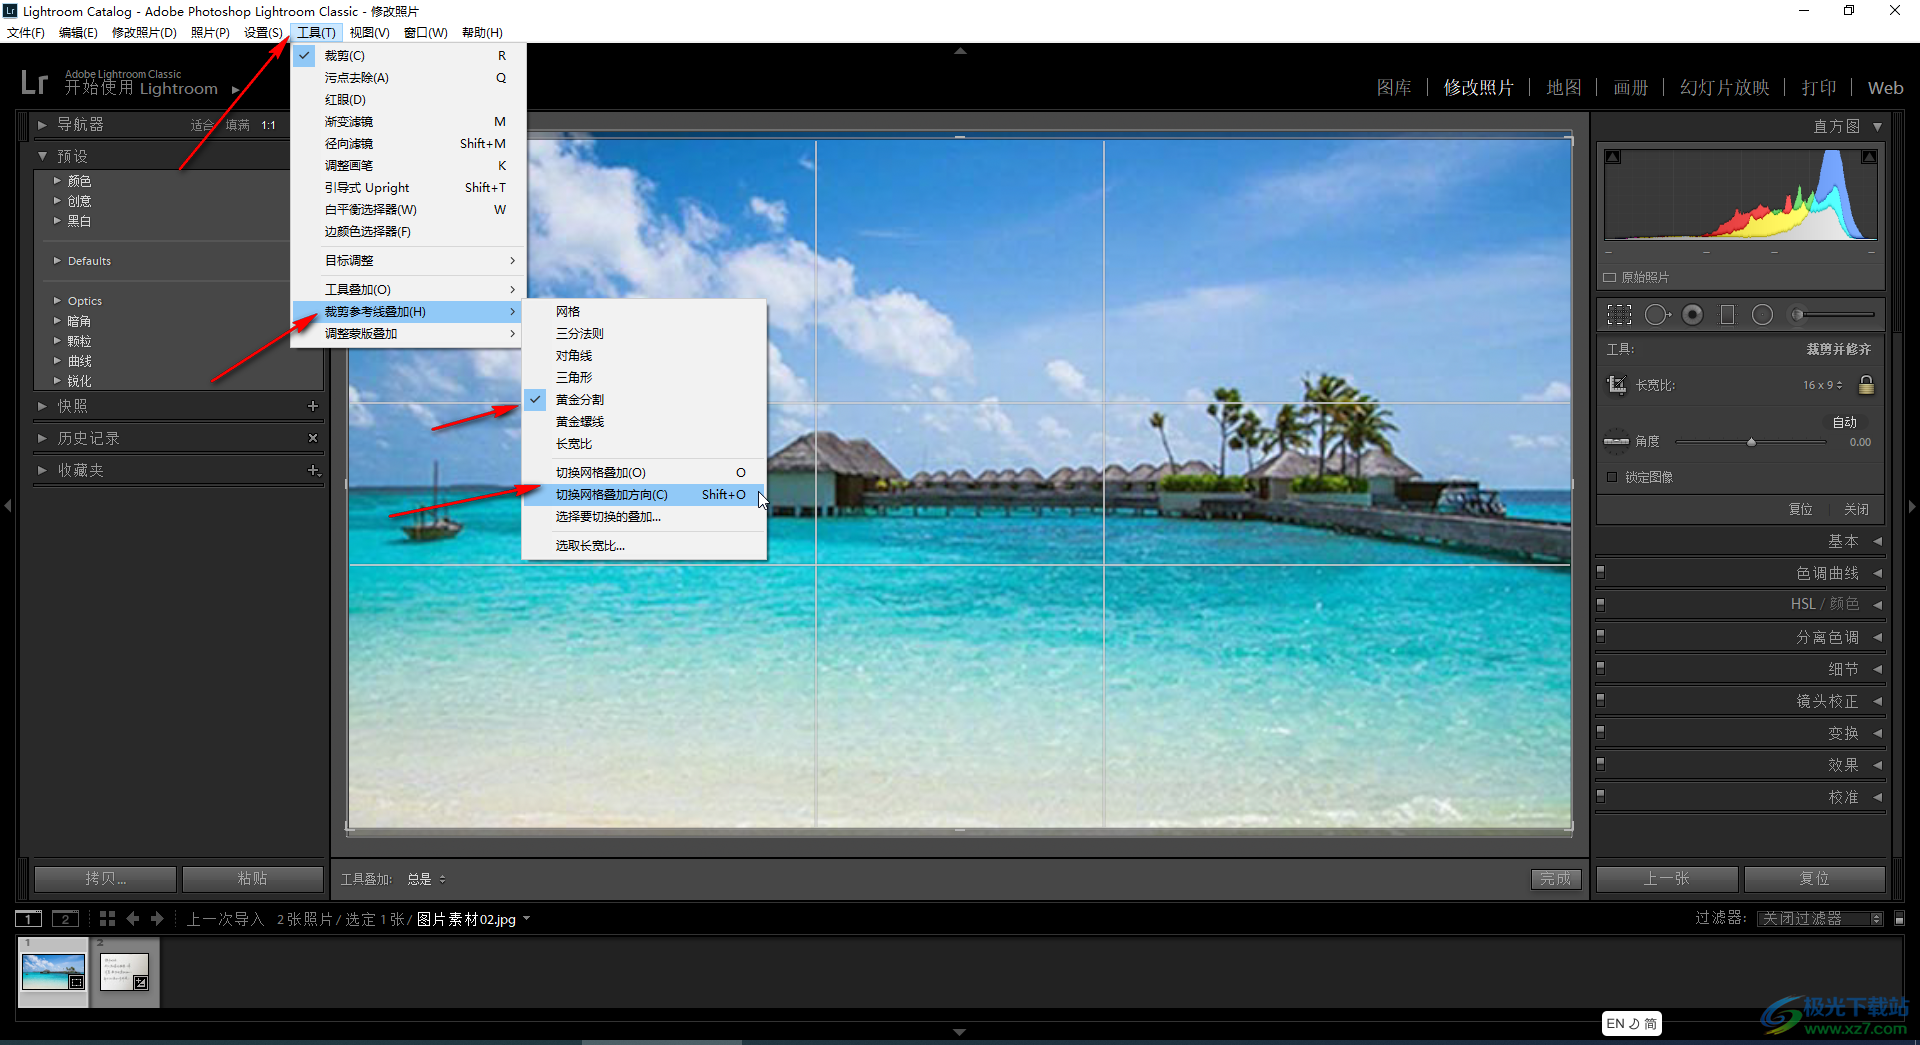
Task: Switch to main window display 1
Action: (28, 919)
